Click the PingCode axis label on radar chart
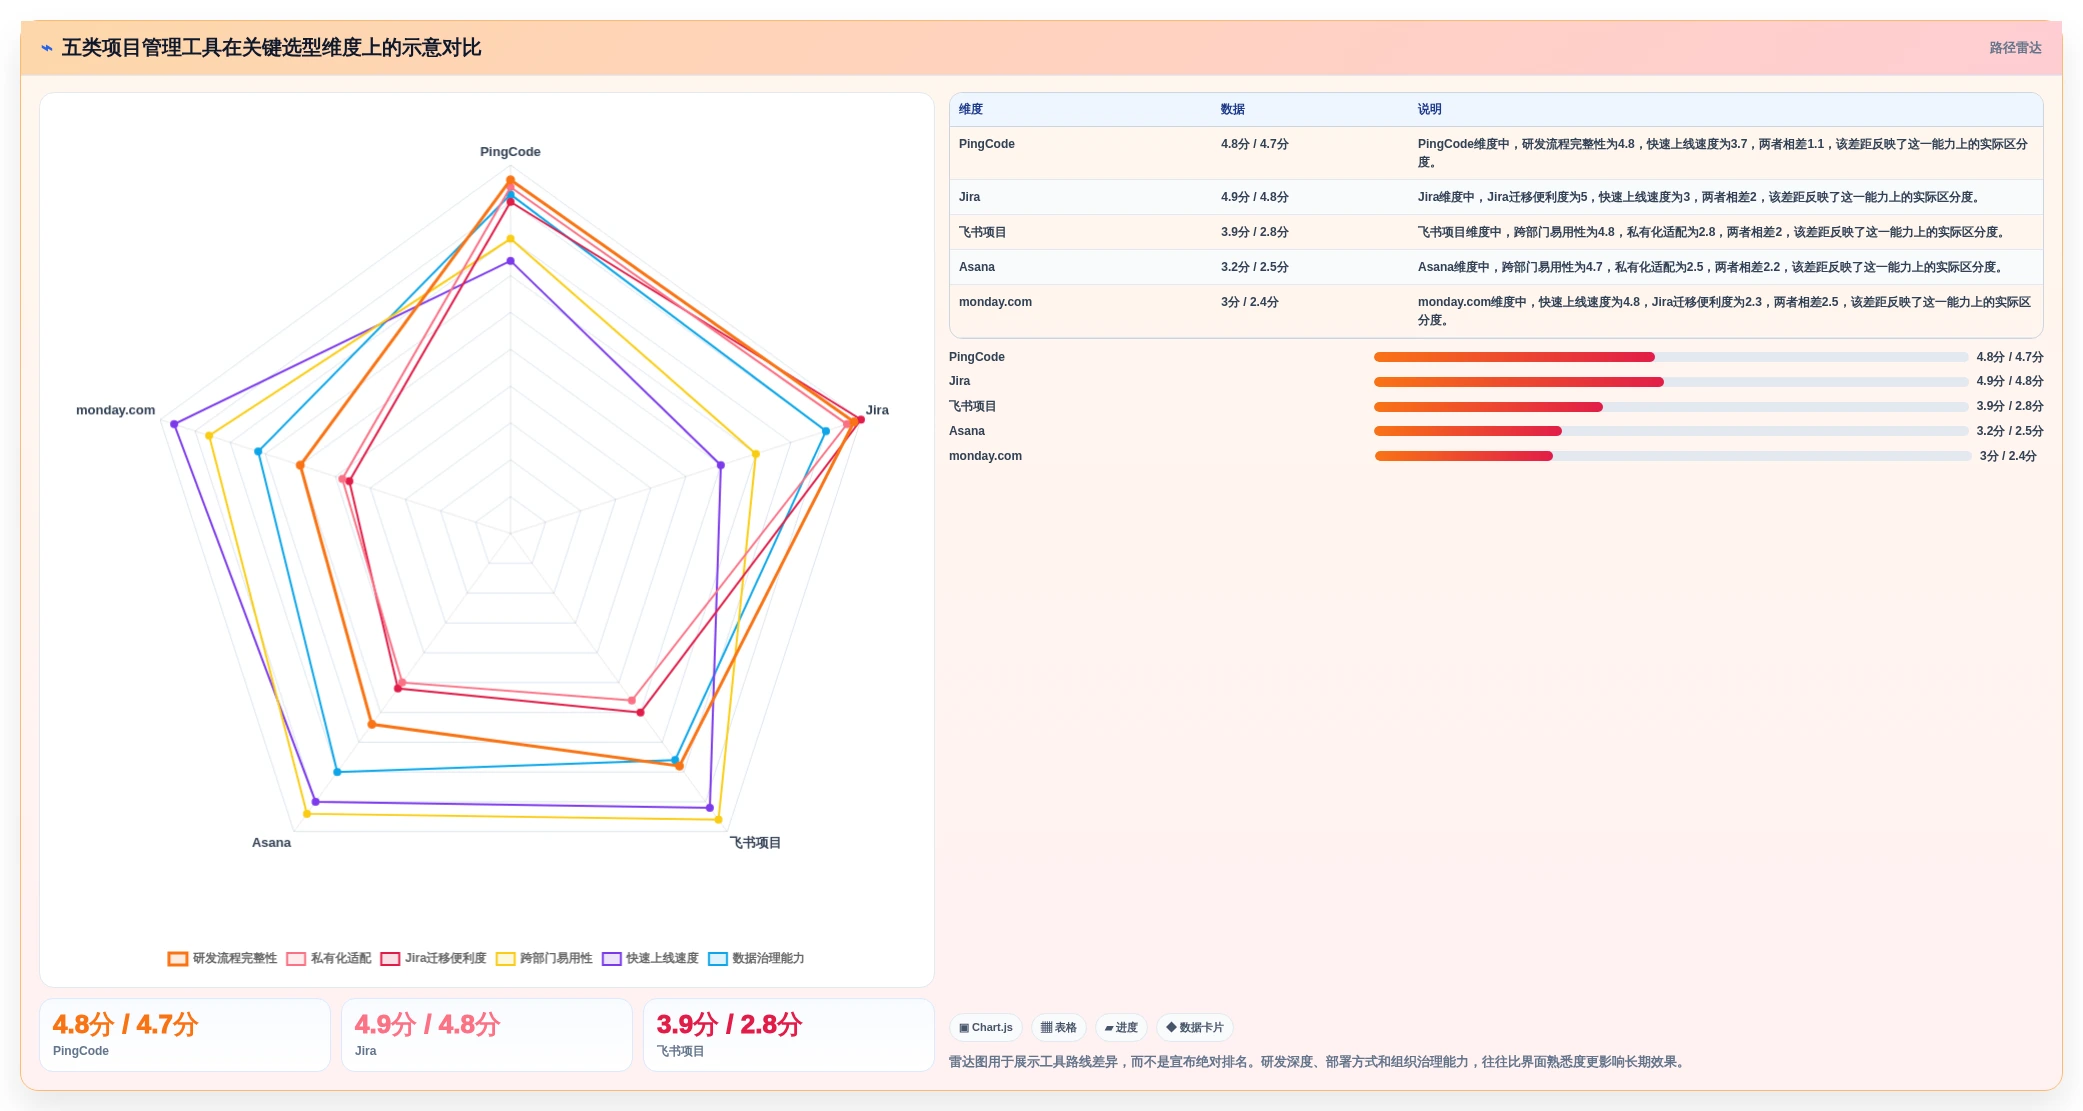Viewport: 2083px width, 1111px height. click(510, 152)
